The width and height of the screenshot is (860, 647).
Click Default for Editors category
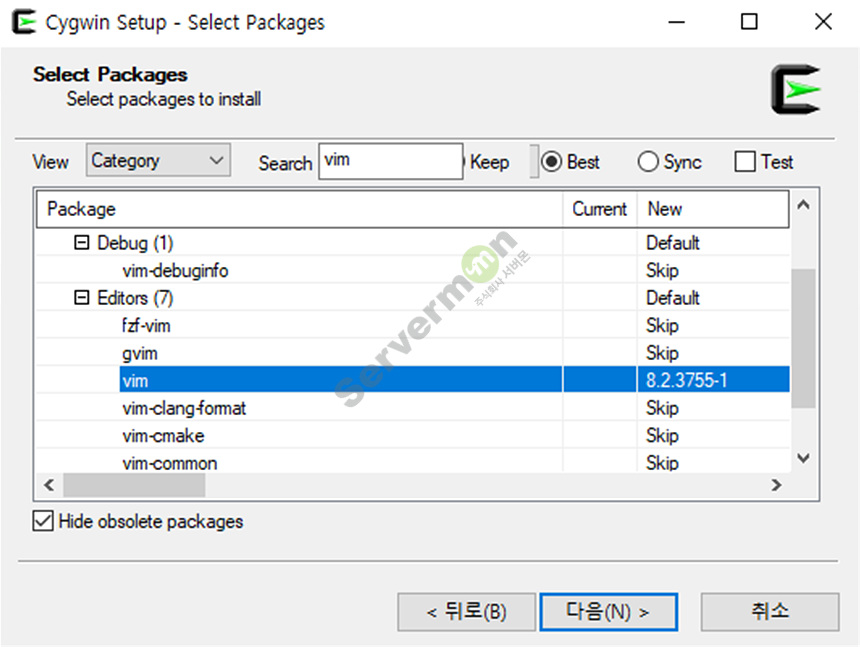click(x=672, y=298)
